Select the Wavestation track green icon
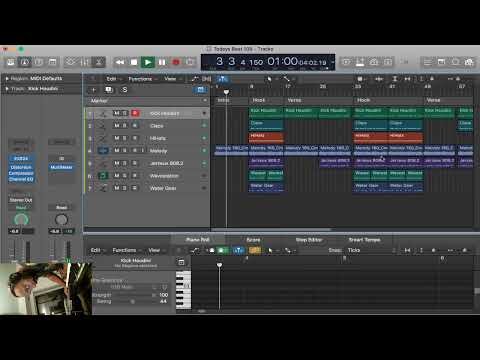Viewport: 480px width, 360px height. (103, 176)
